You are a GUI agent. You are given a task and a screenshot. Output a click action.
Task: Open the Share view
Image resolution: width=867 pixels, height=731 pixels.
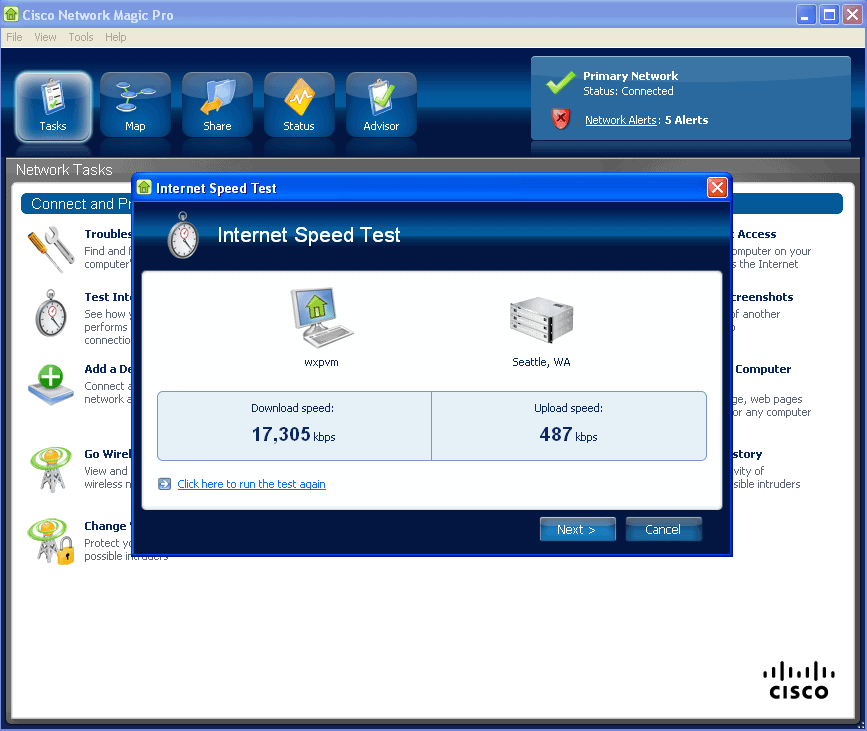tap(217, 105)
